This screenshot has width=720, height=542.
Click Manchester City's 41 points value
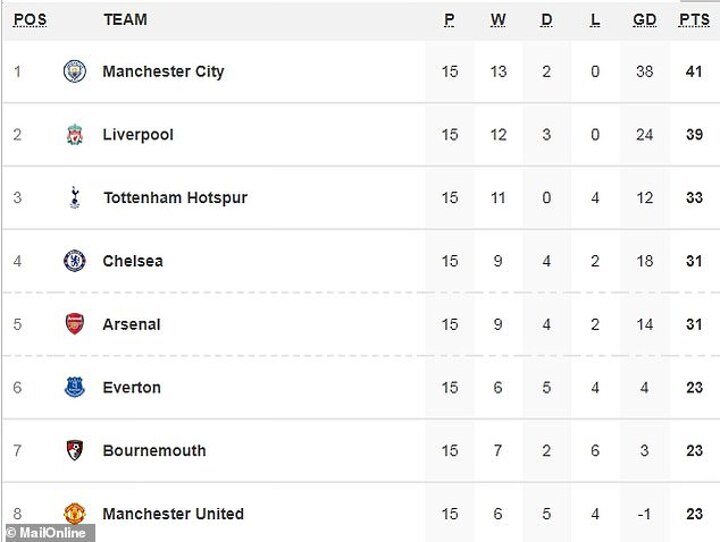click(x=694, y=72)
